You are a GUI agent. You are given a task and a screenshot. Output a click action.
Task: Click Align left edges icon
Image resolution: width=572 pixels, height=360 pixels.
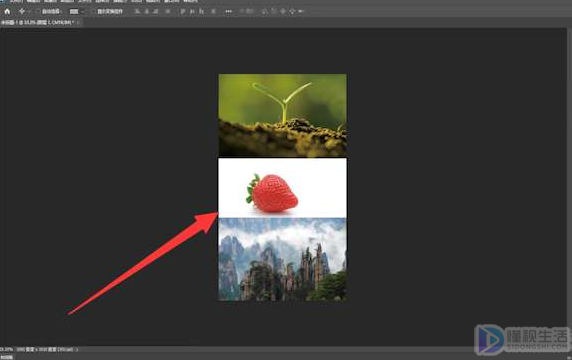click(x=138, y=11)
